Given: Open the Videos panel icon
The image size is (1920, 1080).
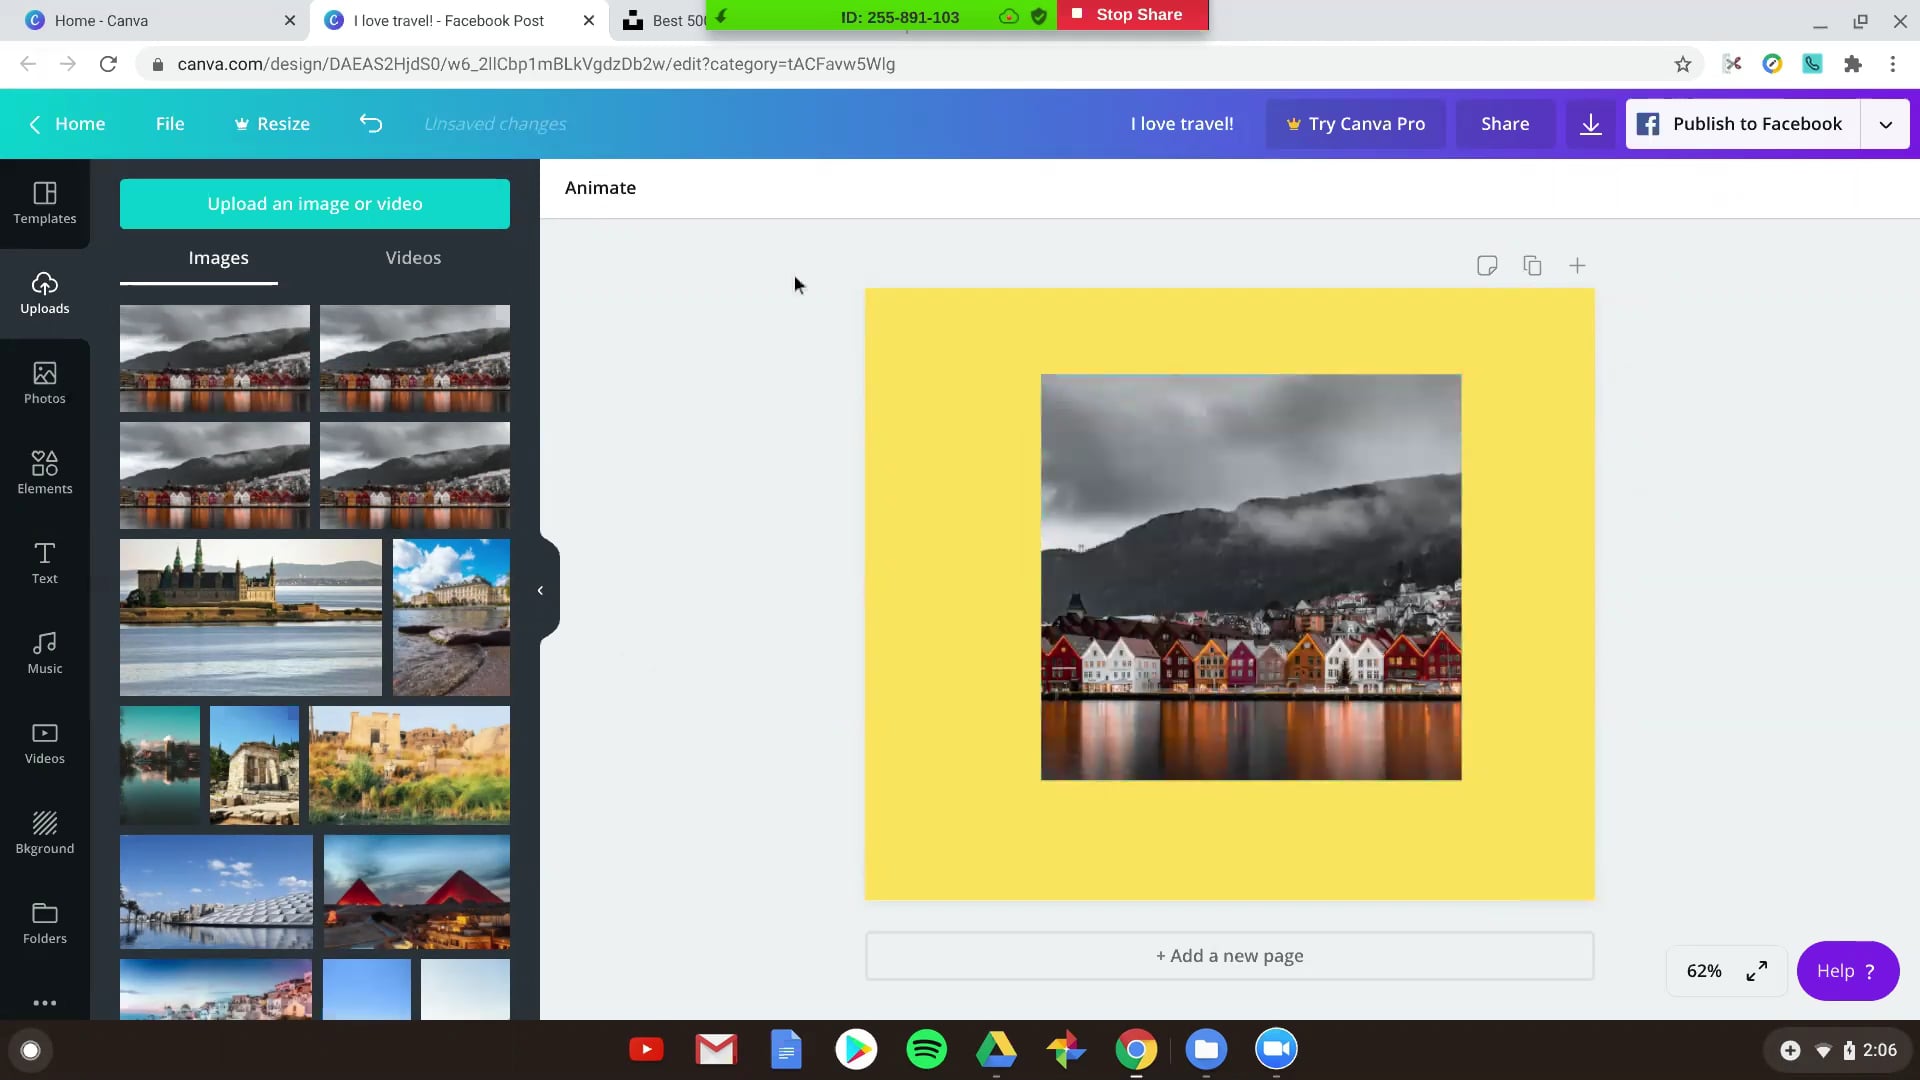Looking at the screenshot, I should click(x=44, y=741).
